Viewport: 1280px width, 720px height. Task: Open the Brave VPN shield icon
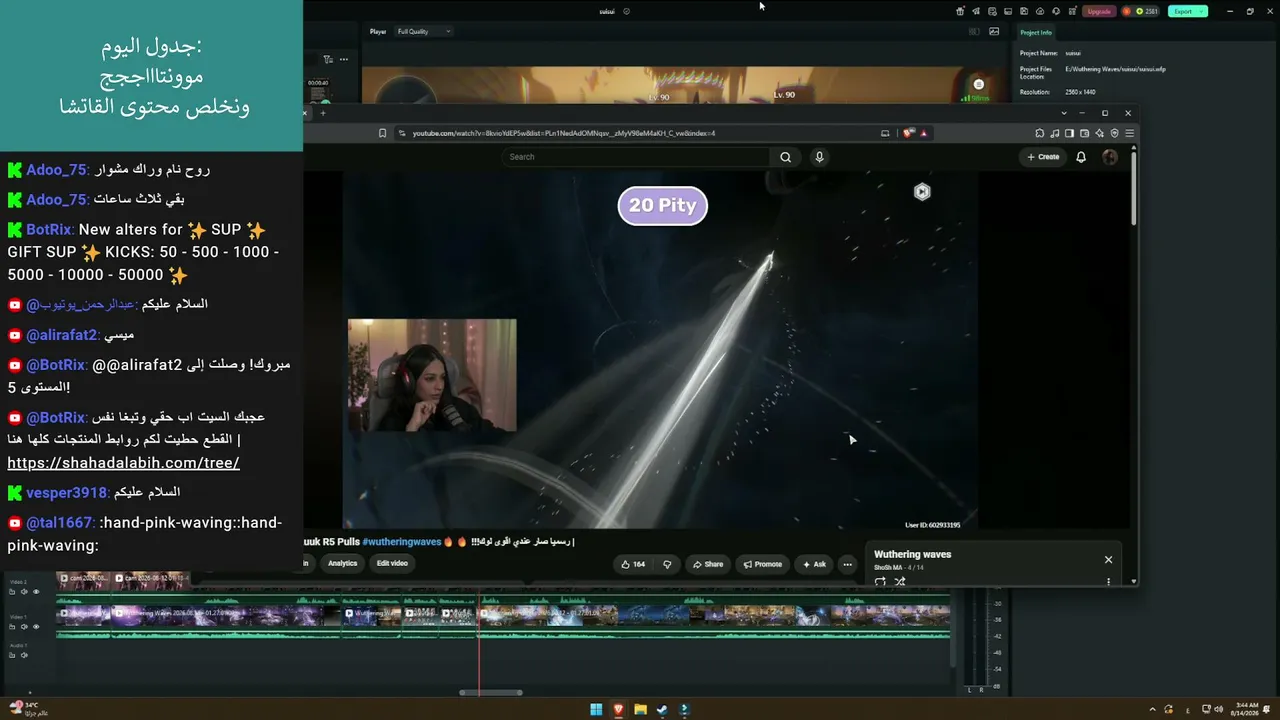tap(1114, 133)
